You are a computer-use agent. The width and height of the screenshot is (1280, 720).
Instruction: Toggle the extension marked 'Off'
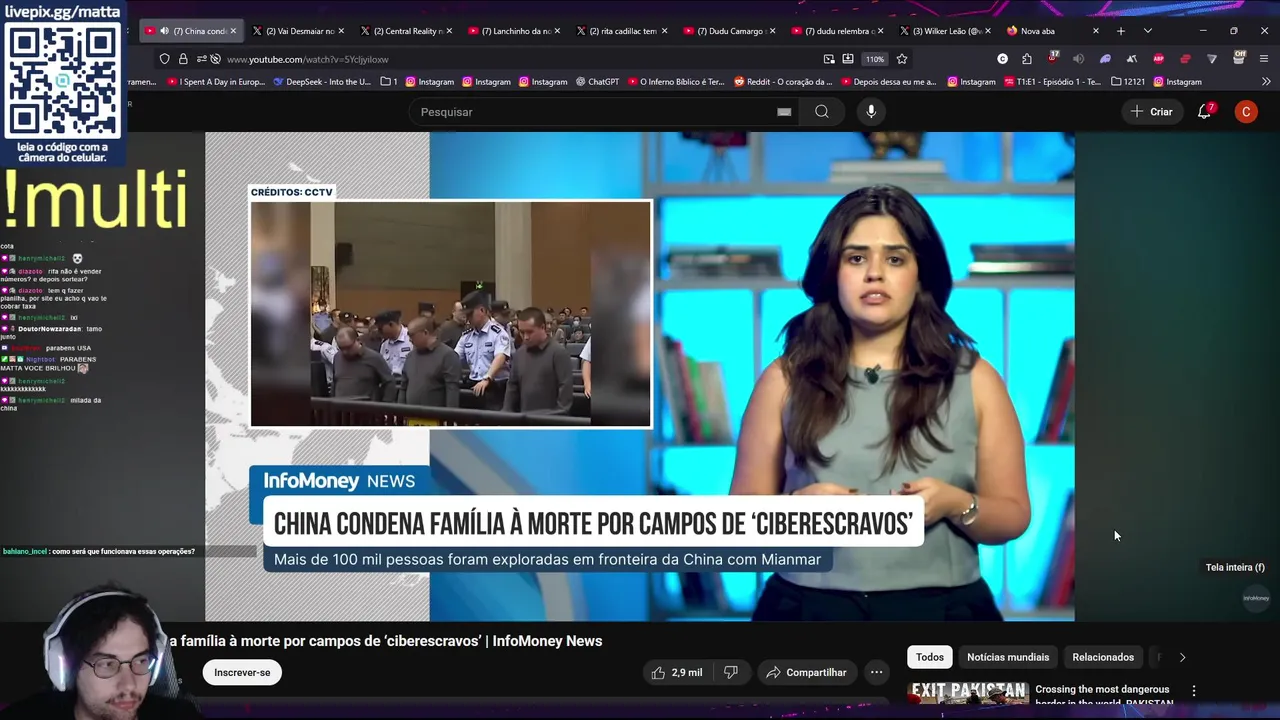point(1239,57)
